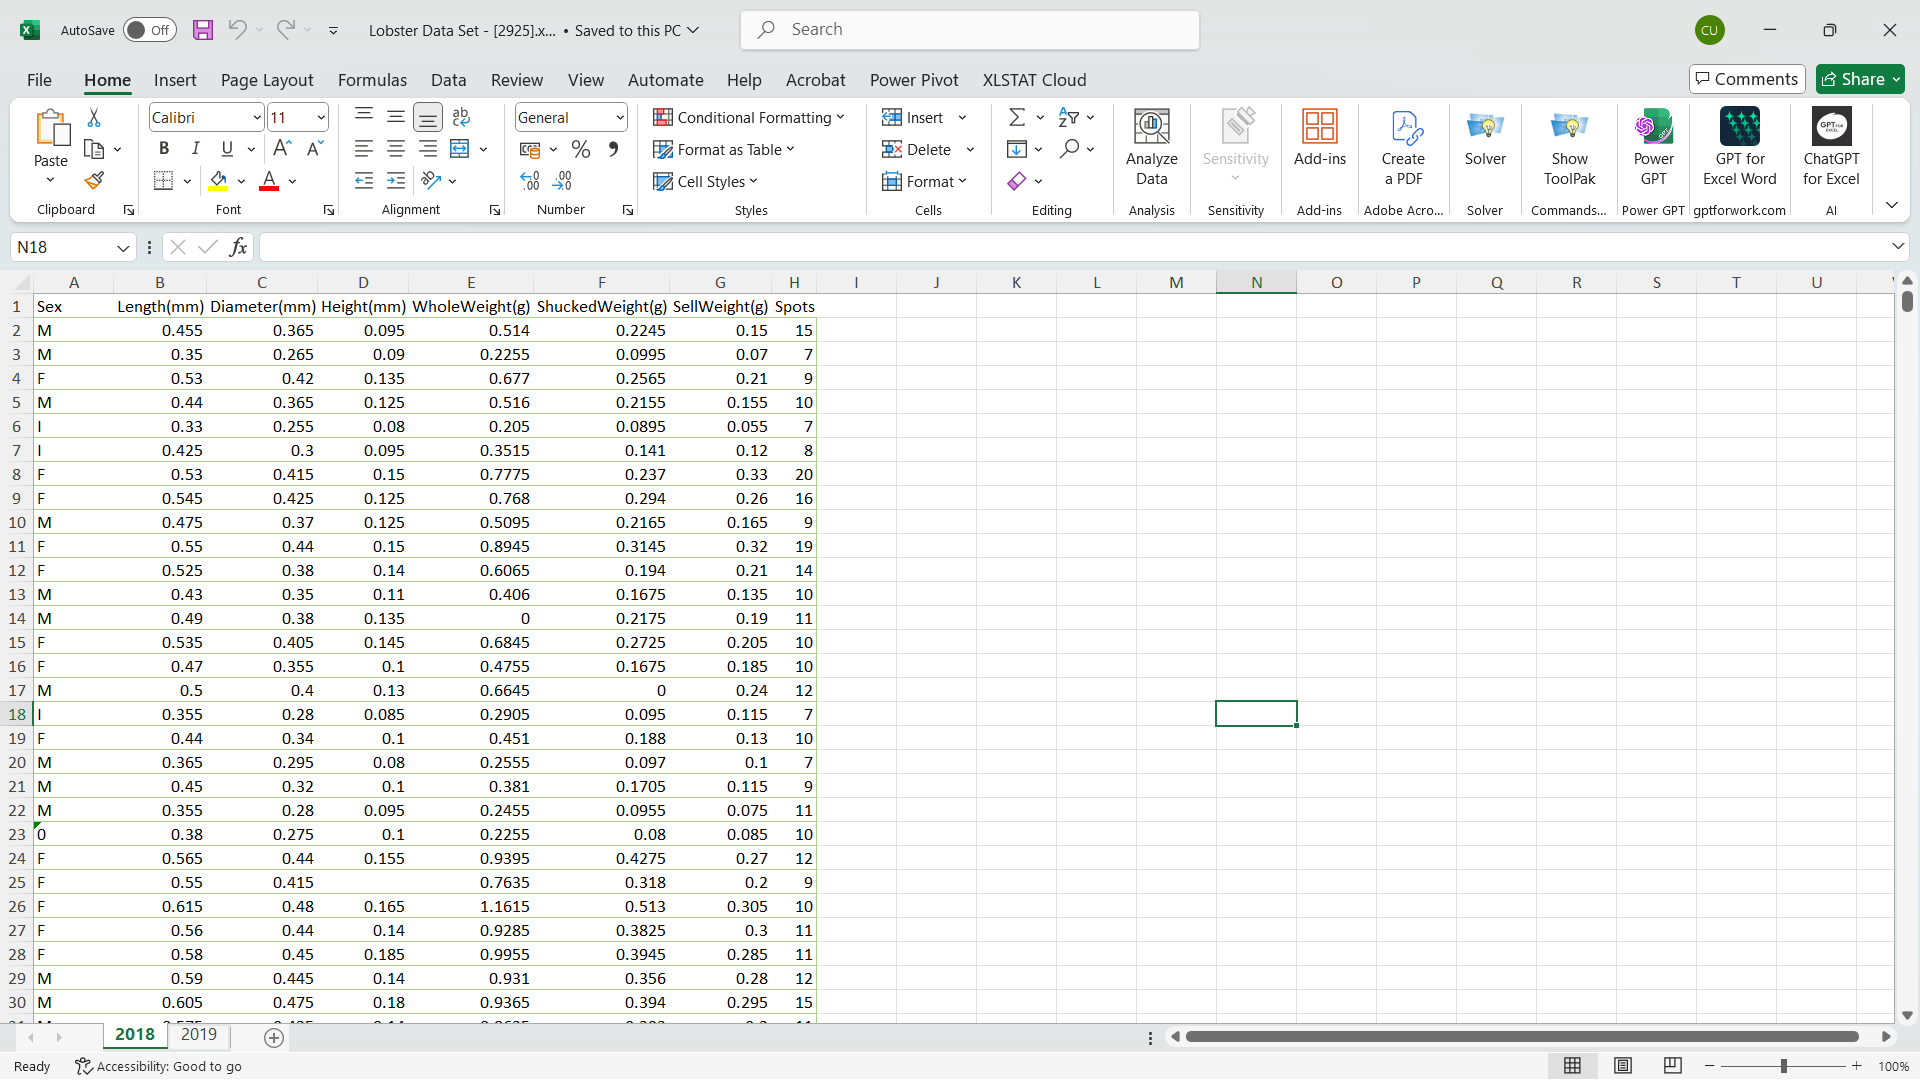Click Create a PDF icon
Viewport: 1920px width, 1080px height.
pyautogui.click(x=1403, y=147)
